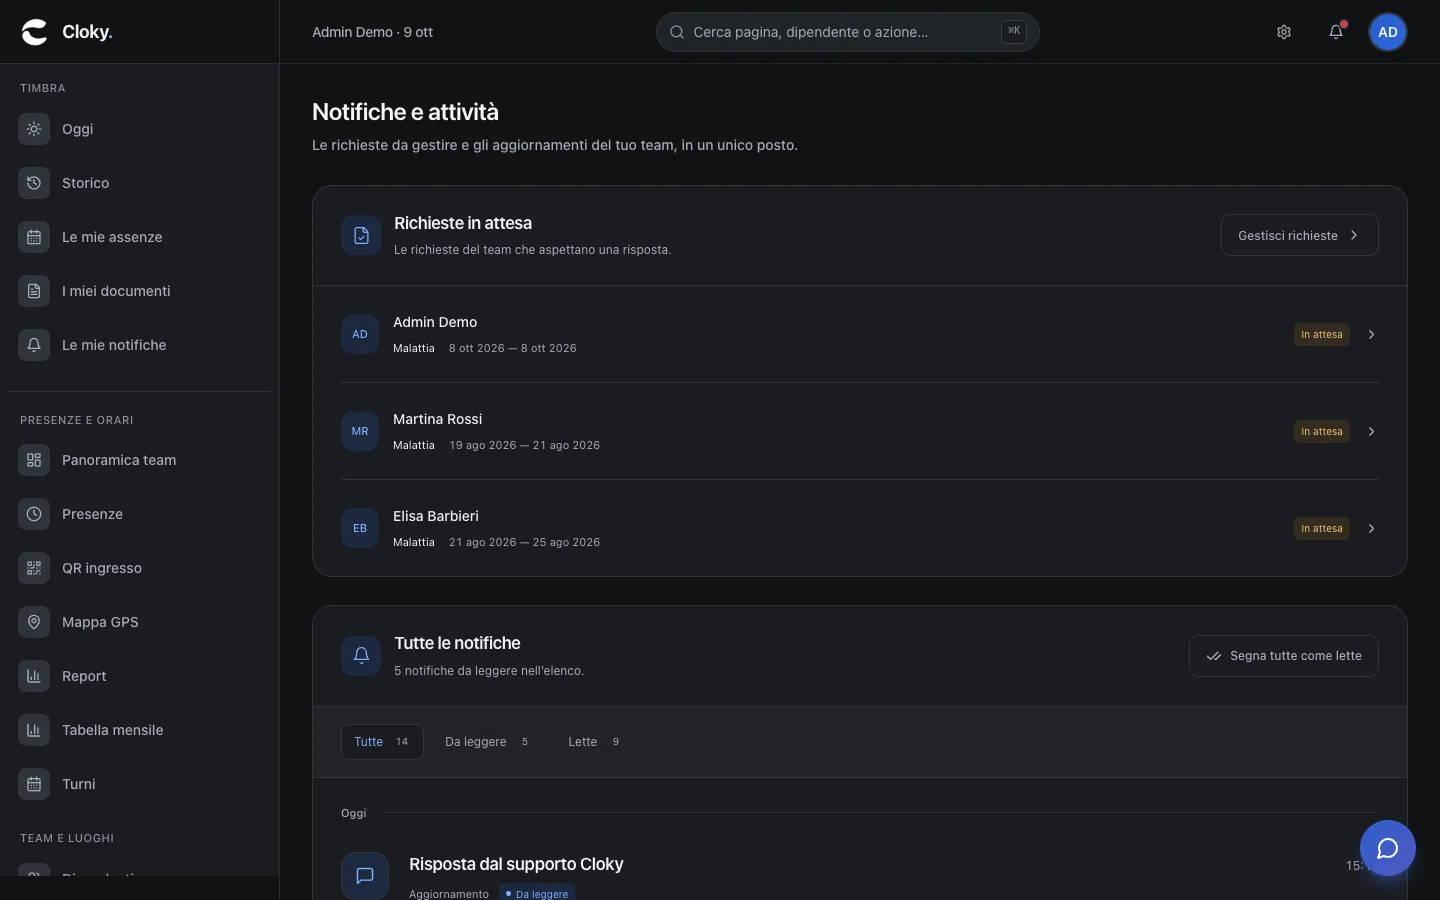Click the Gestisci richieste button

pos(1299,235)
